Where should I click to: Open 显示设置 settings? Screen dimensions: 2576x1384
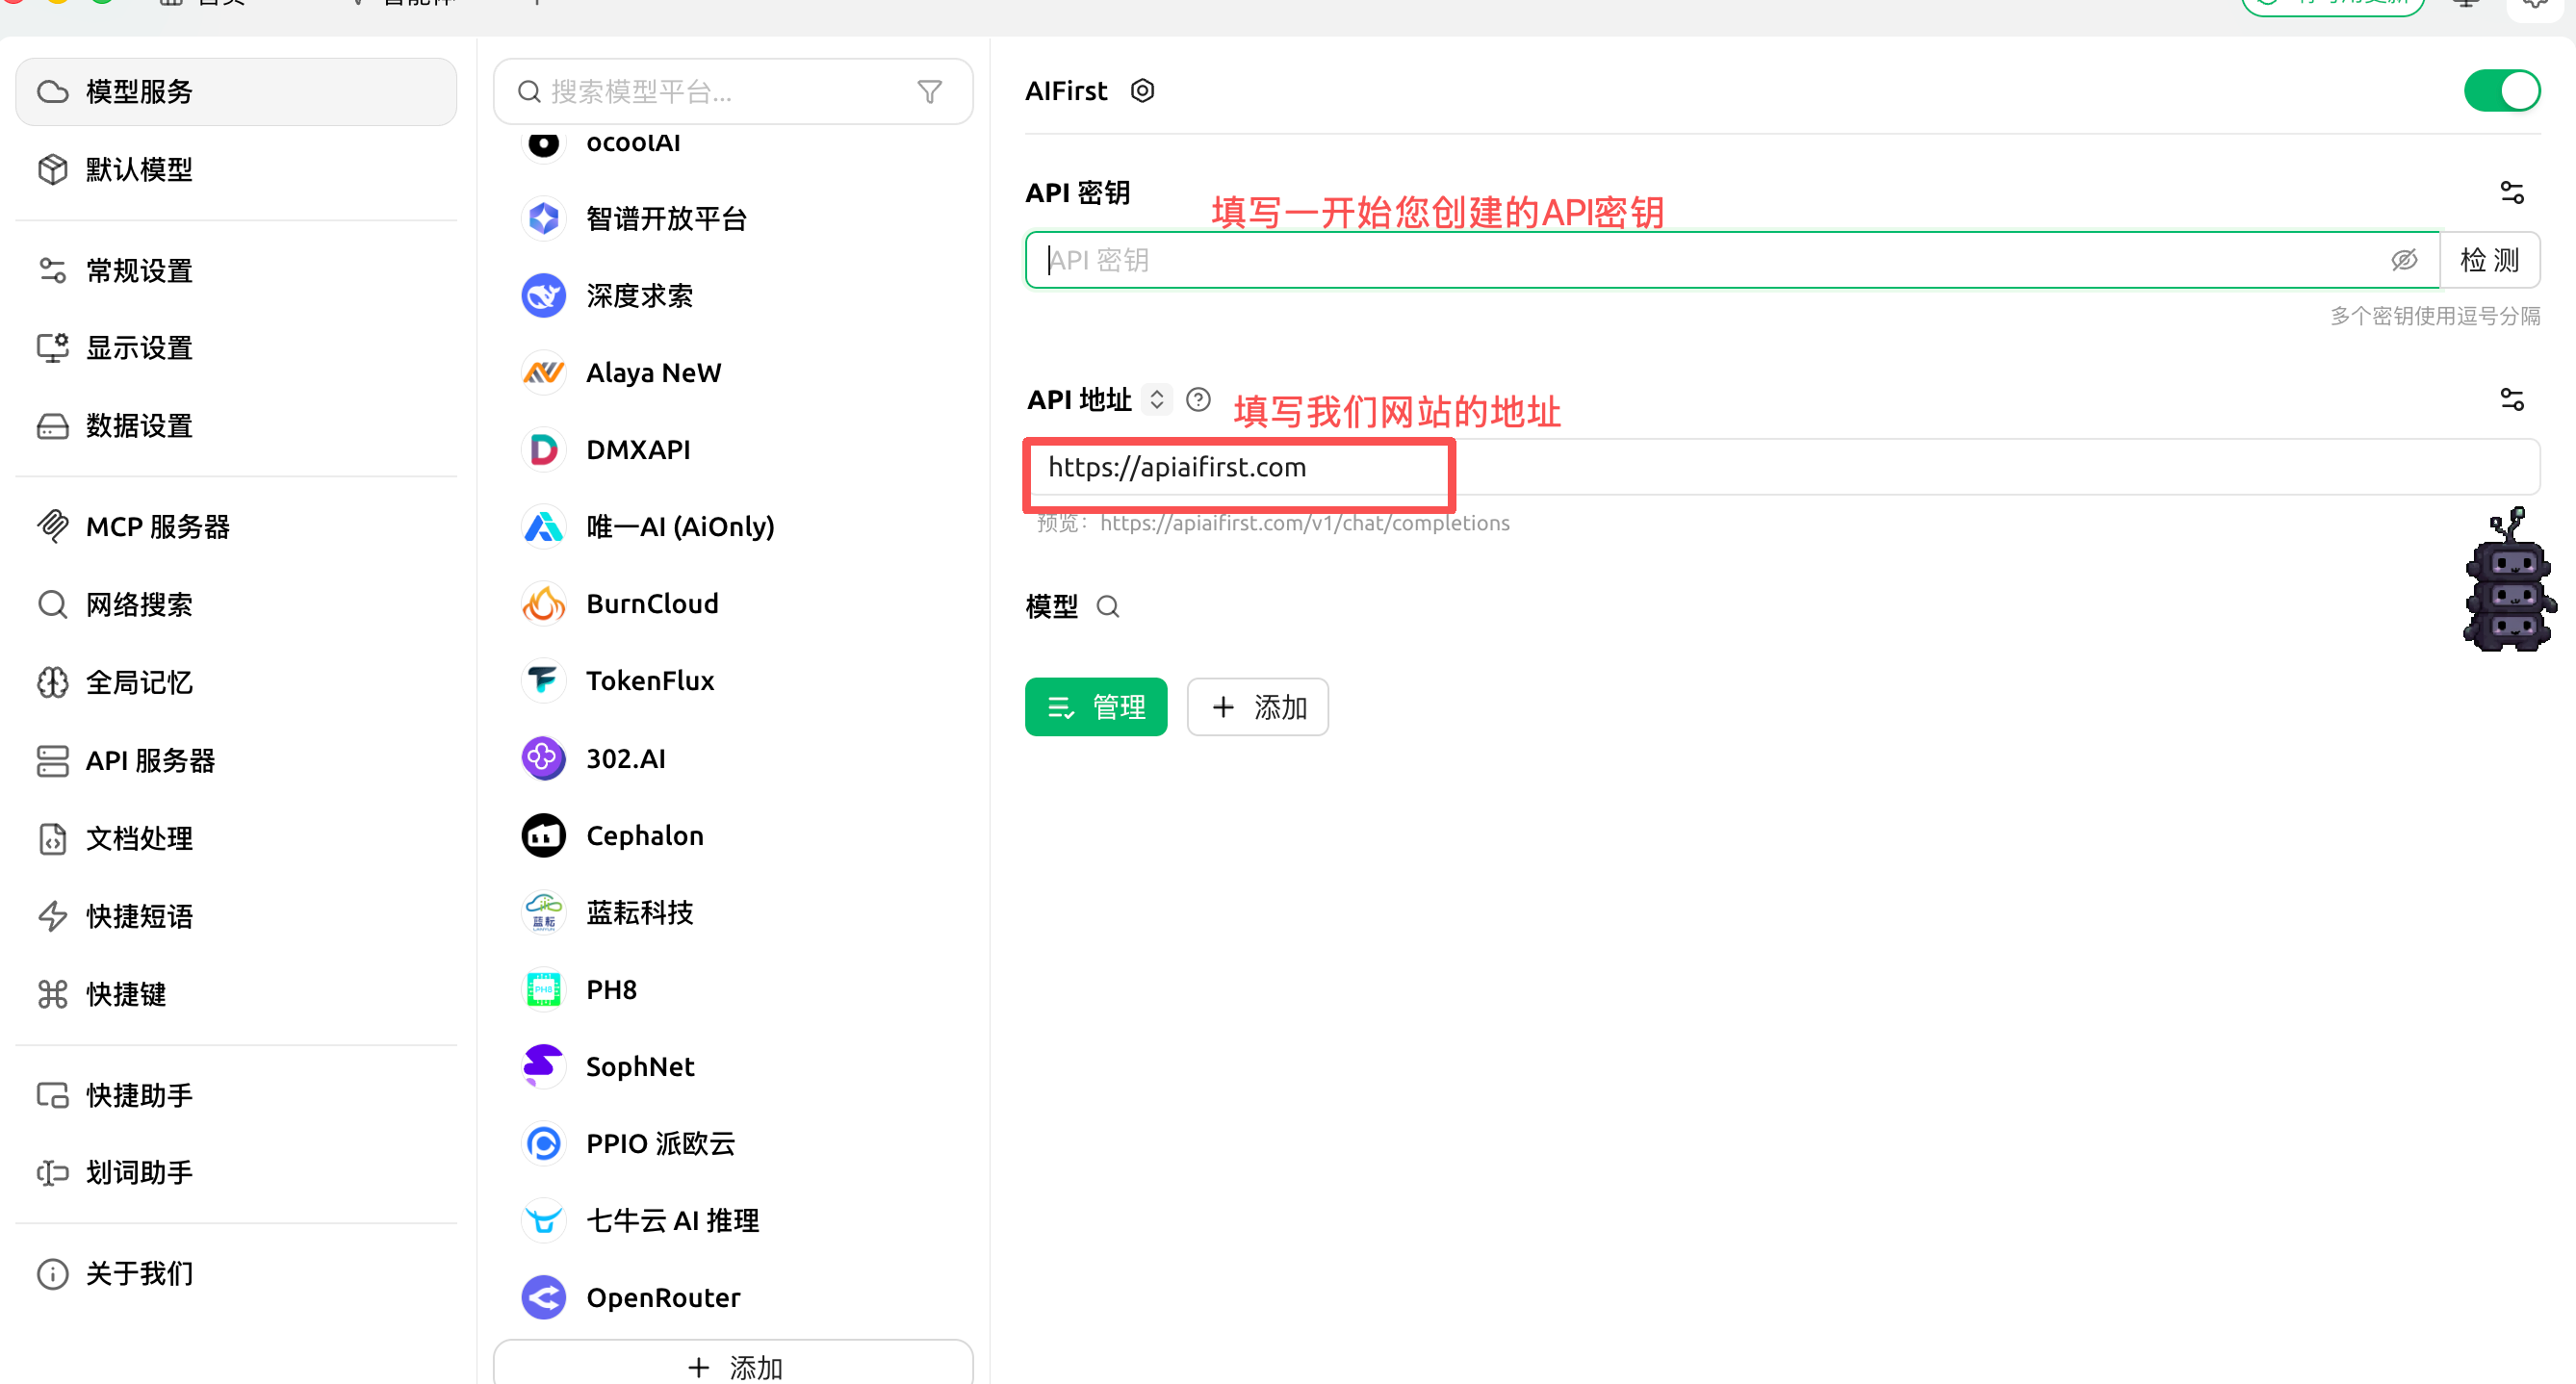[x=236, y=348]
